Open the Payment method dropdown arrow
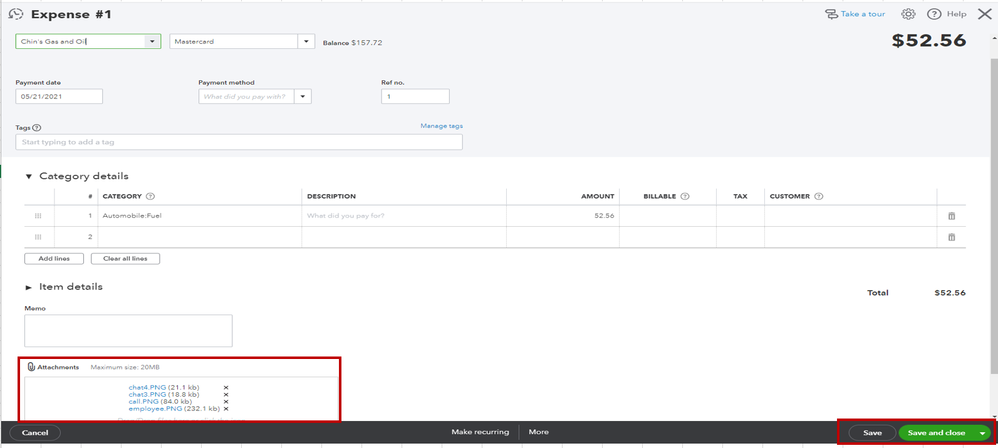Image resolution: width=998 pixels, height=448 pixels. (x=304, y=97)
